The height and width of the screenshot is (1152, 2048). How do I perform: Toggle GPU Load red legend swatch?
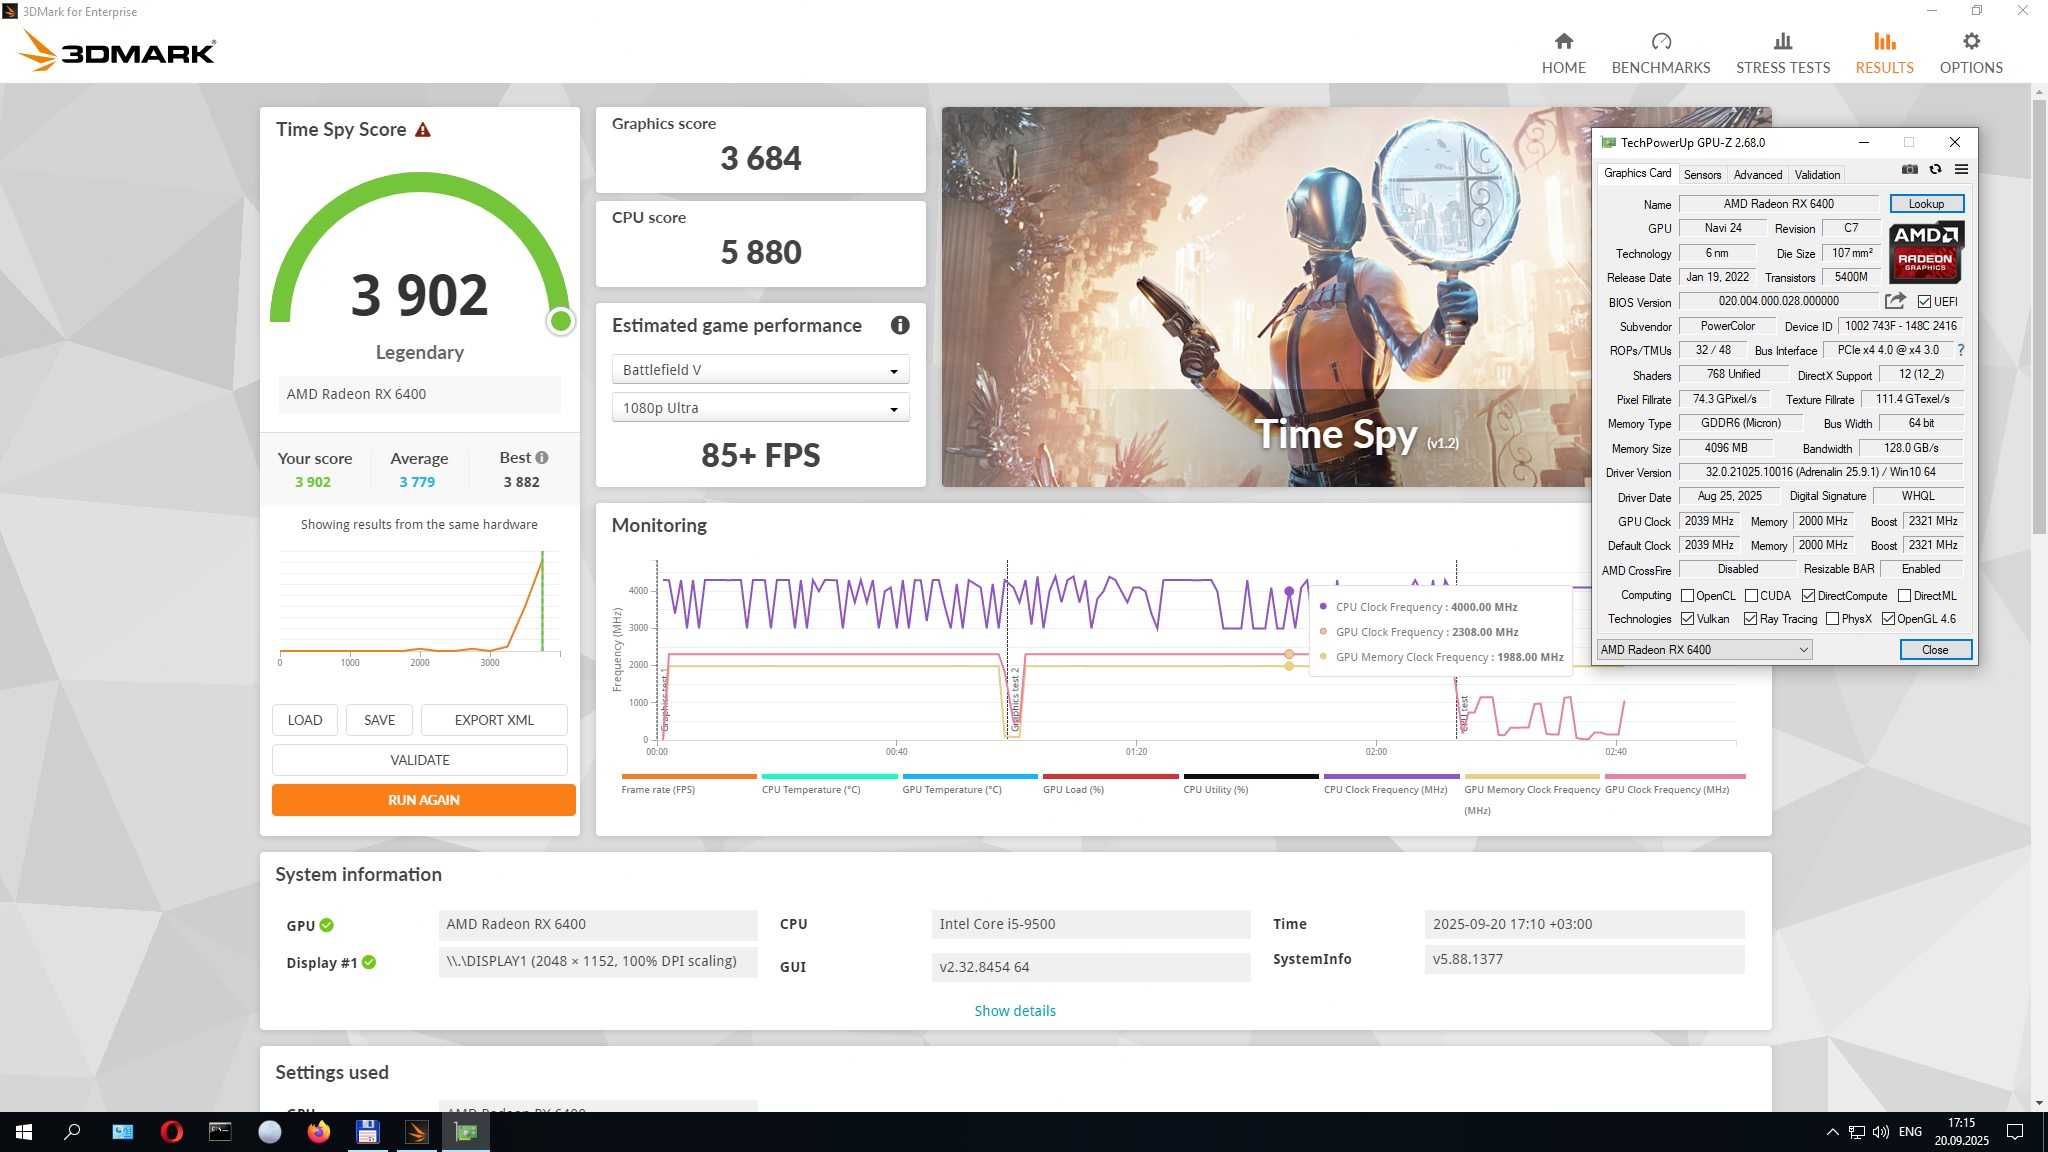pos(1111,776)
